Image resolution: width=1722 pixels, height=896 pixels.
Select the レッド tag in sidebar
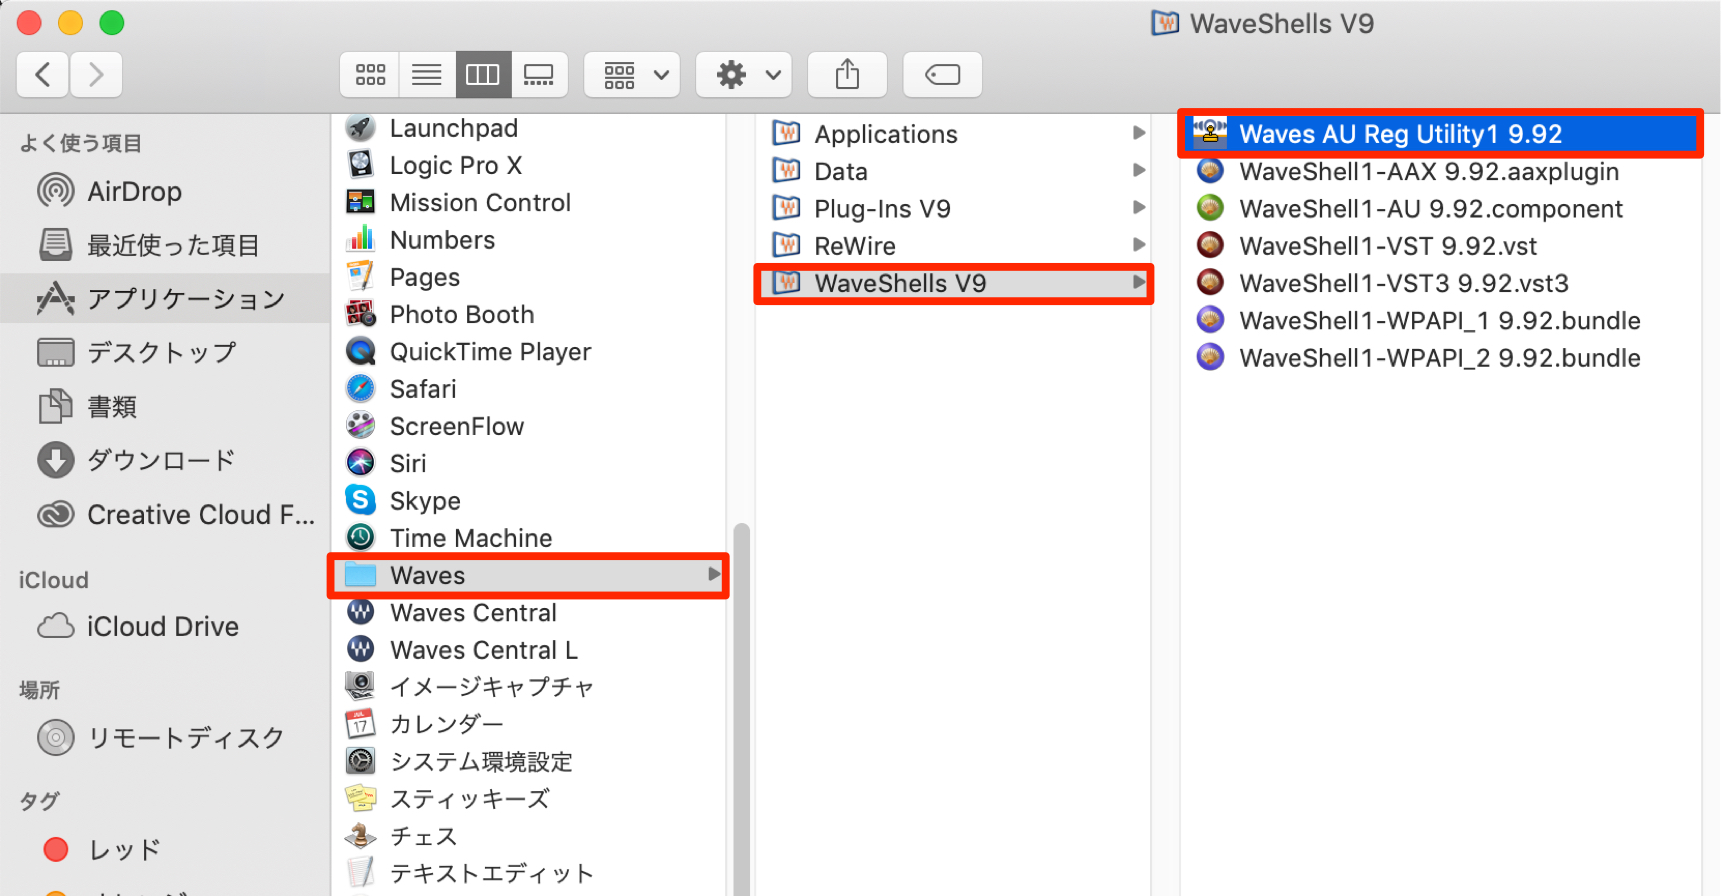click(x=165, y=850)
